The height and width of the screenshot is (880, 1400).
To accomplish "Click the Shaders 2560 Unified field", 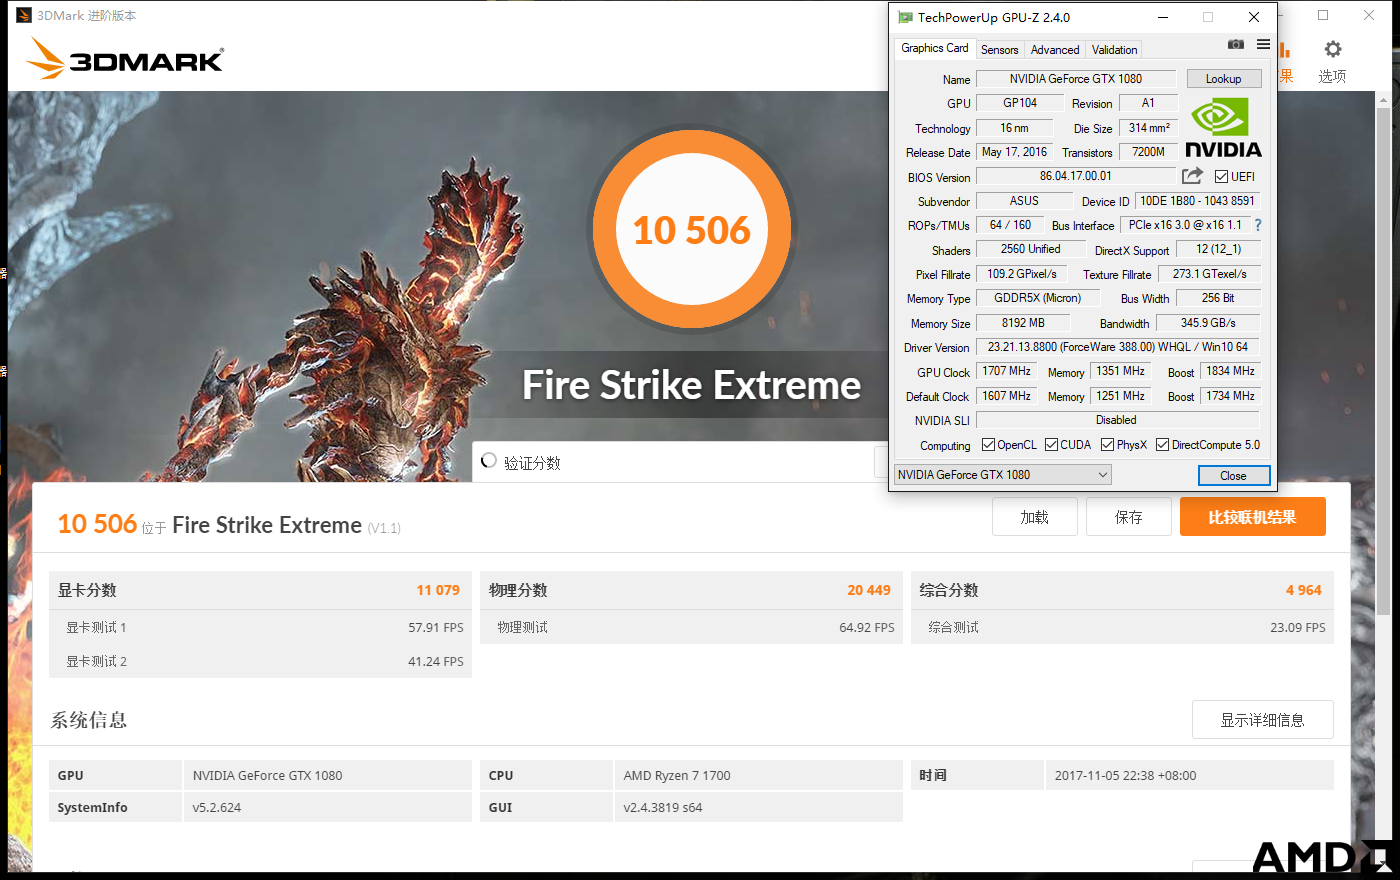I will [x=1030, y=249].
